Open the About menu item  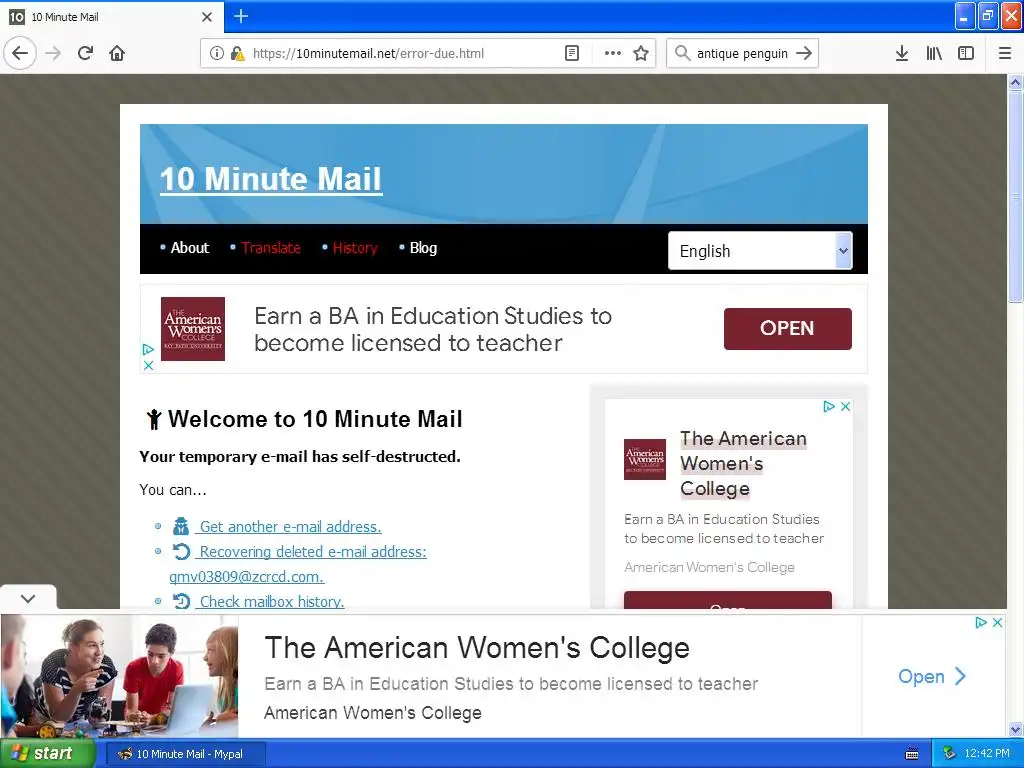pyautogui.click(x=189, y=248)
